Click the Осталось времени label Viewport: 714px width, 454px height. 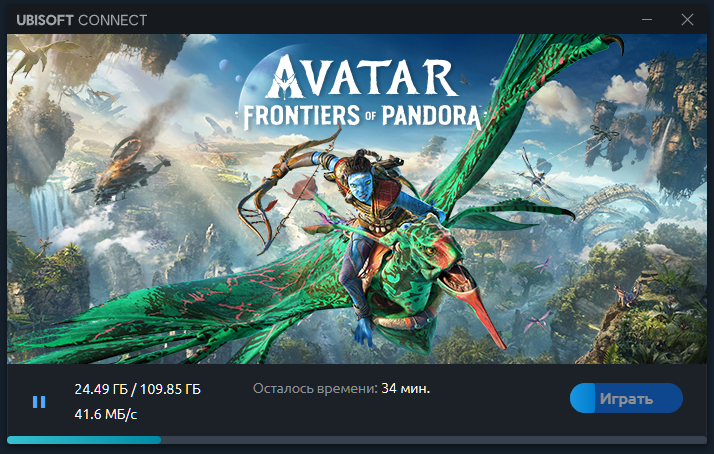(315, 388)
